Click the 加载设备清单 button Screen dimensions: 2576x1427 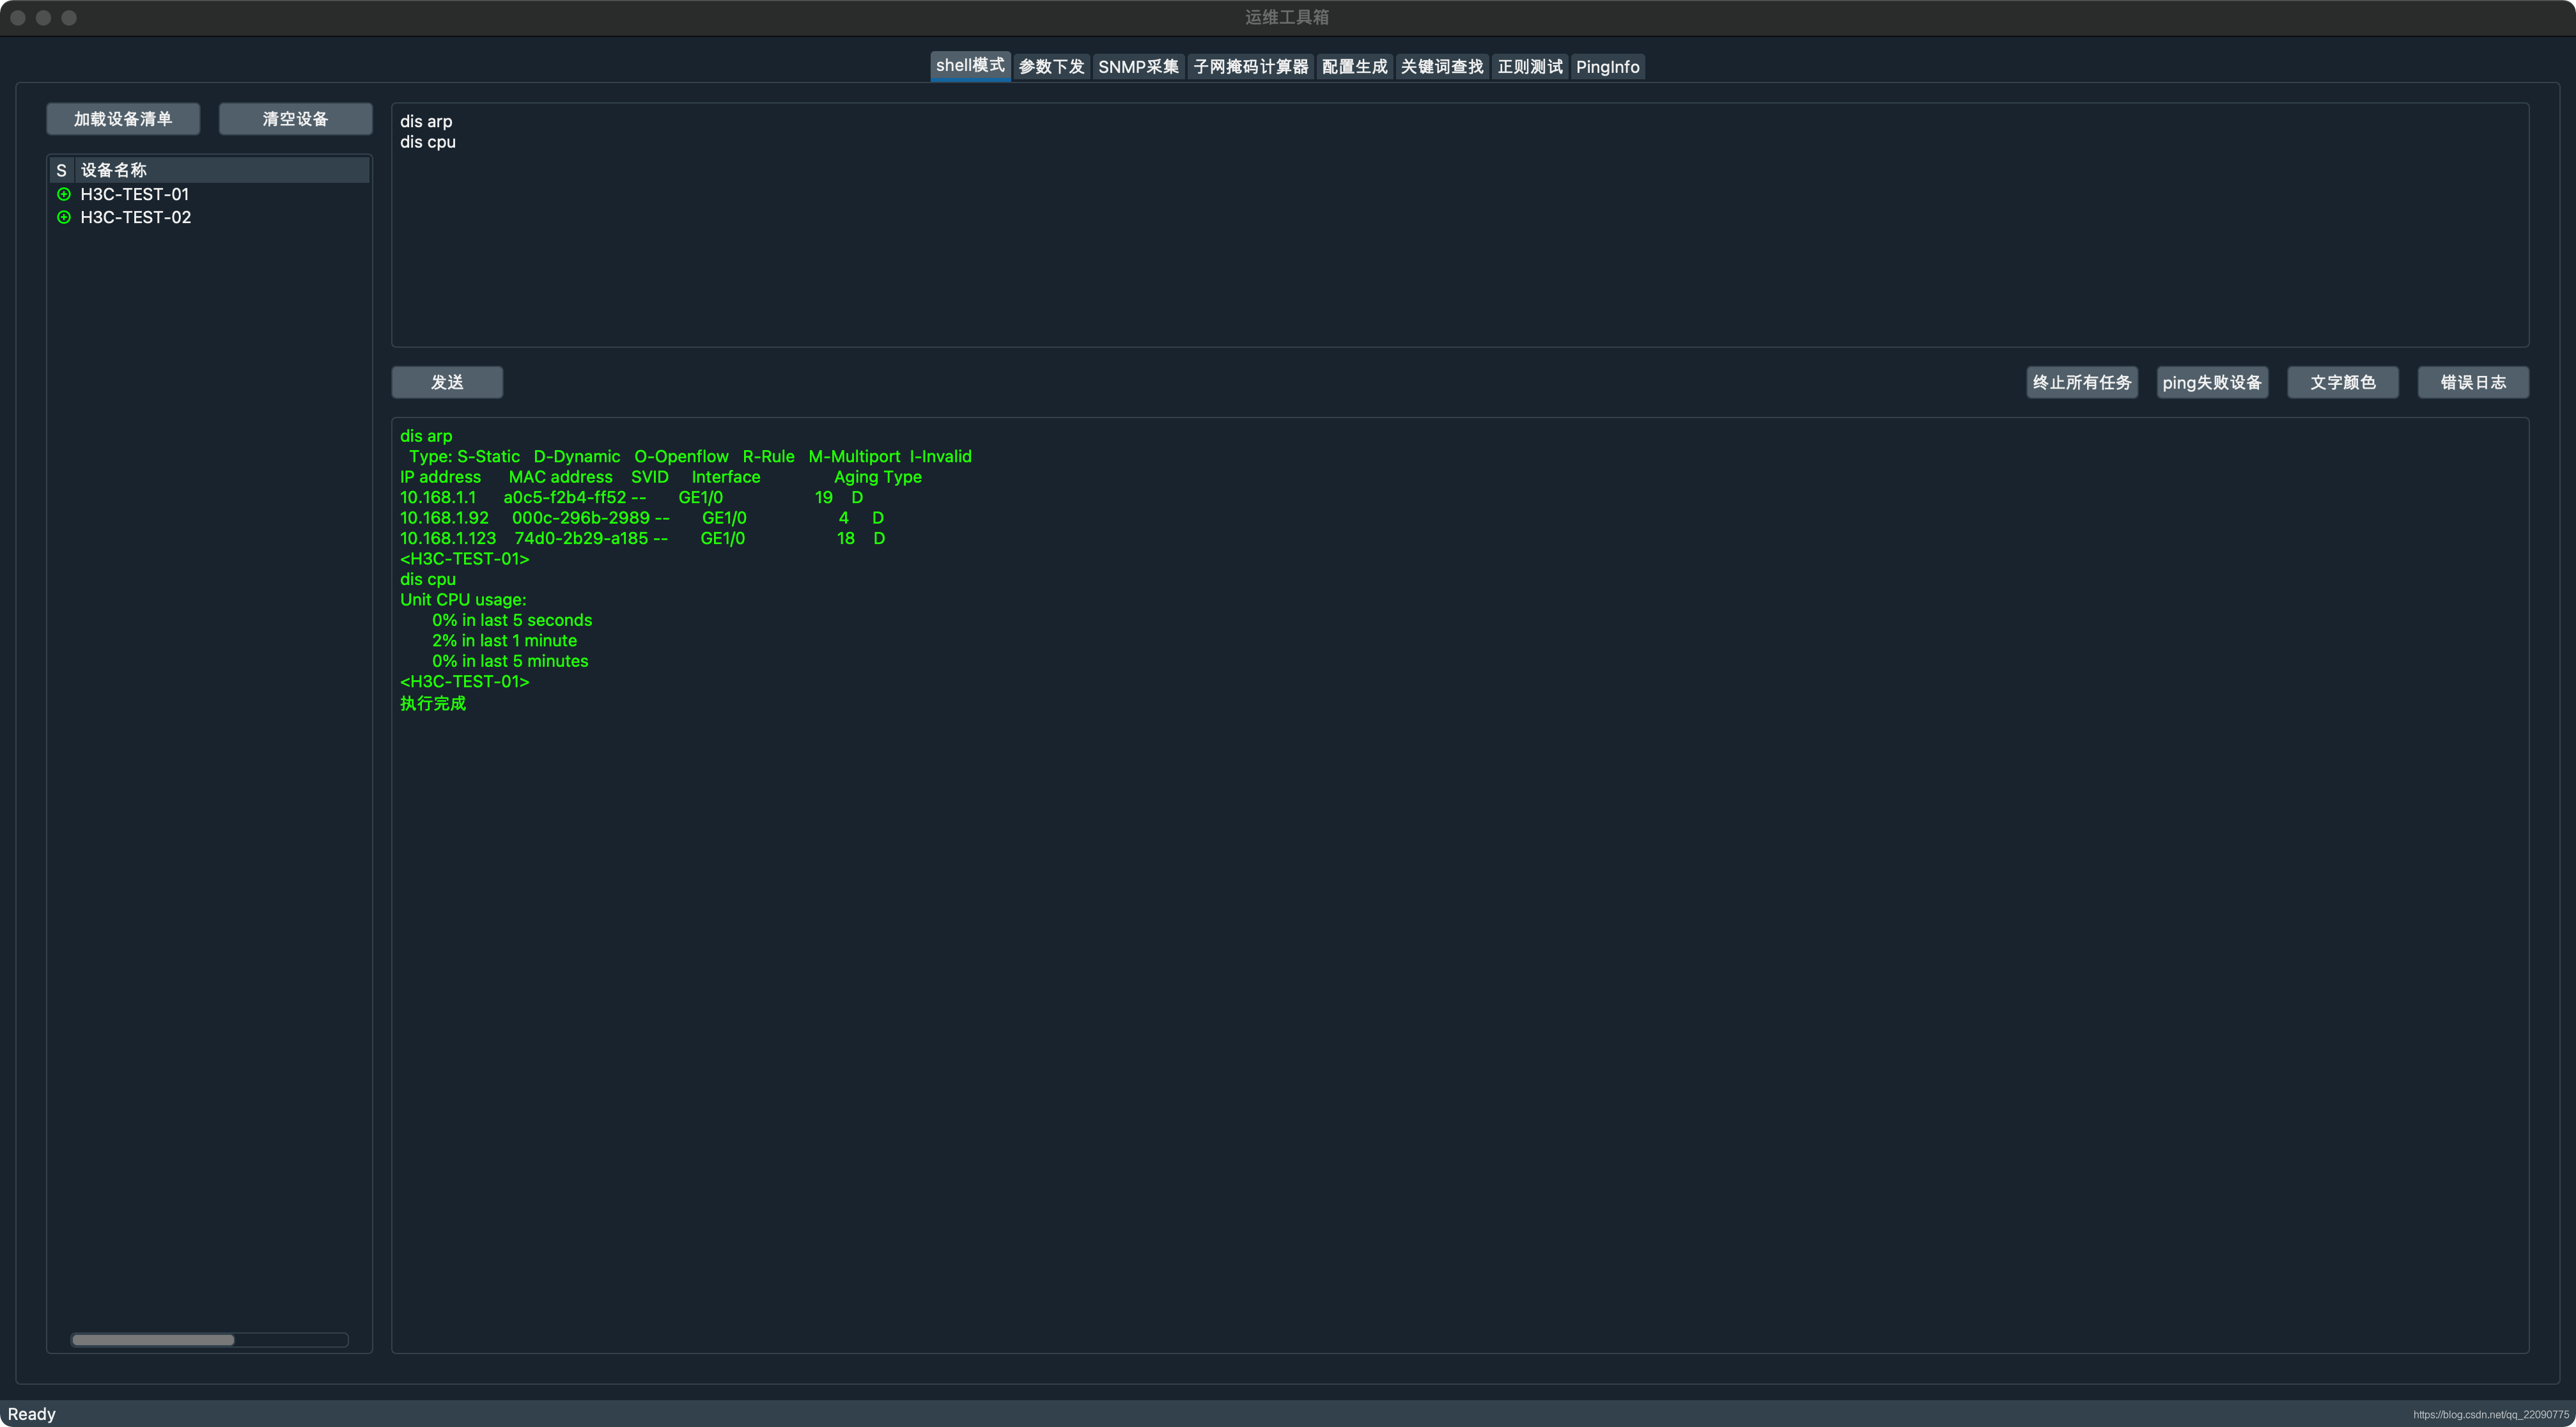click(x=123, y=119)
